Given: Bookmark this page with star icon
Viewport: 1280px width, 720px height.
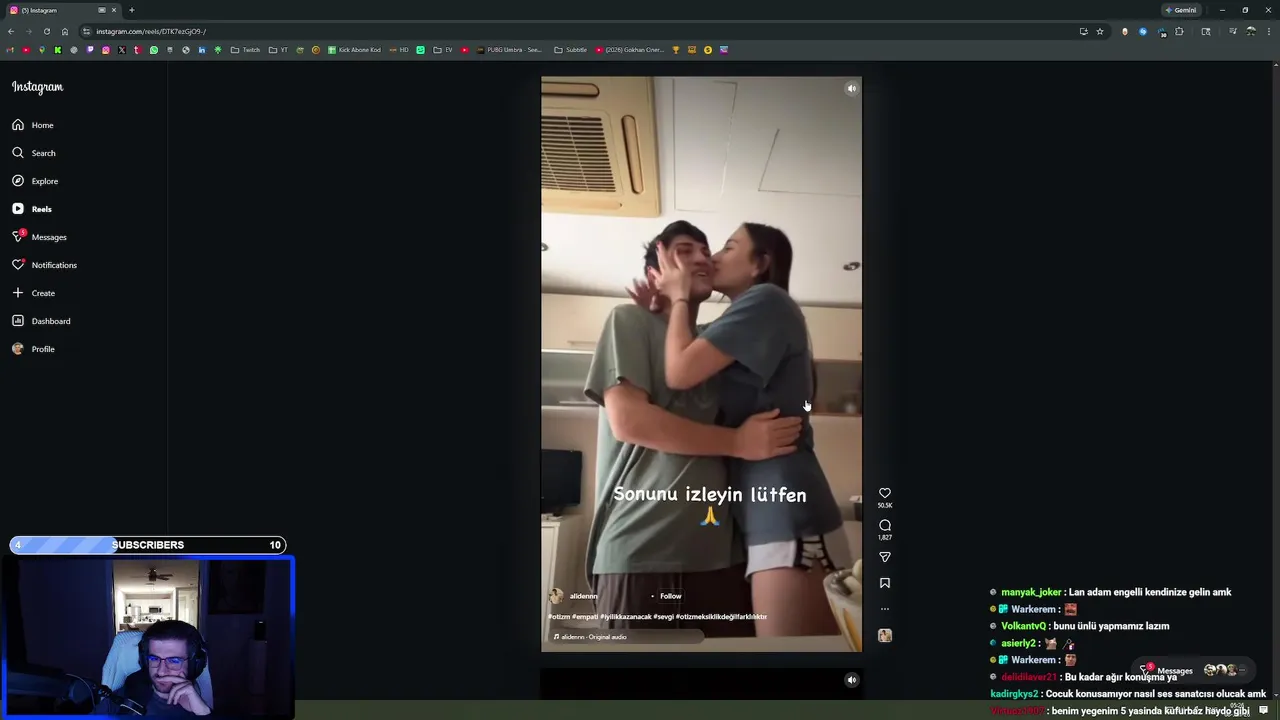Looking at the screenshot, I should [x=1100, y=31].
